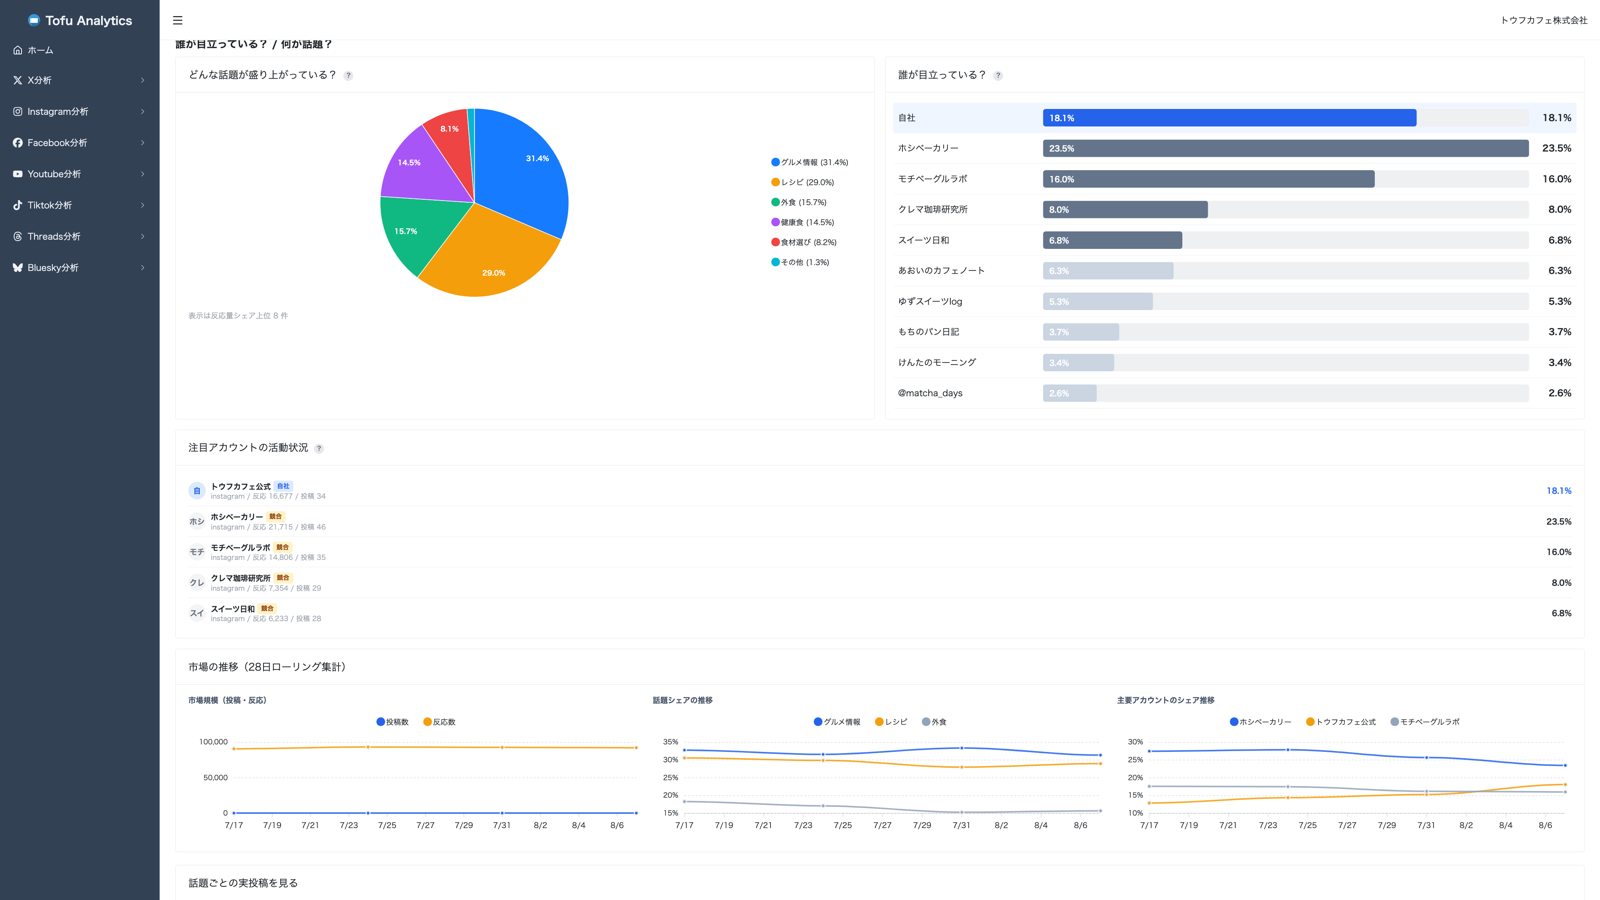Open Facebook分析 menu item
Image resolution: width=1600 pixels, height=900 pixels.
point(80,143)
